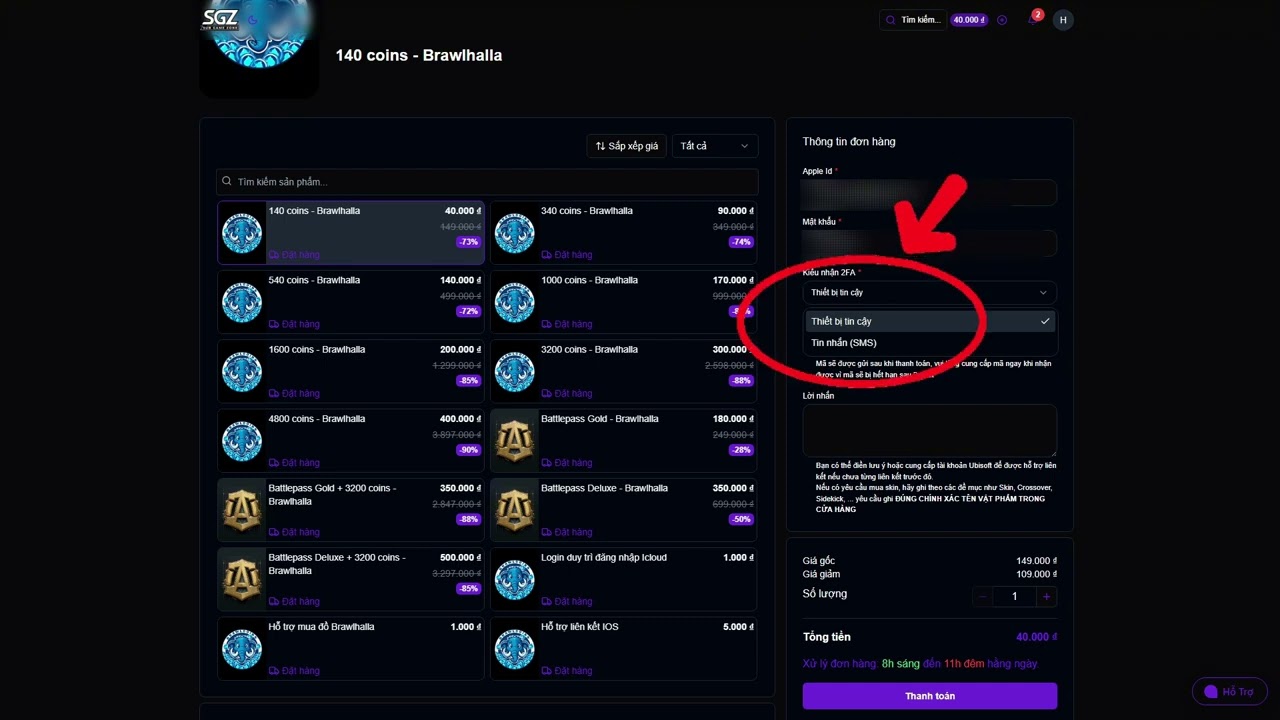Click into the Mật khẩu password field
This screenshot has height=720, width=1280.
tap(929, 243)
